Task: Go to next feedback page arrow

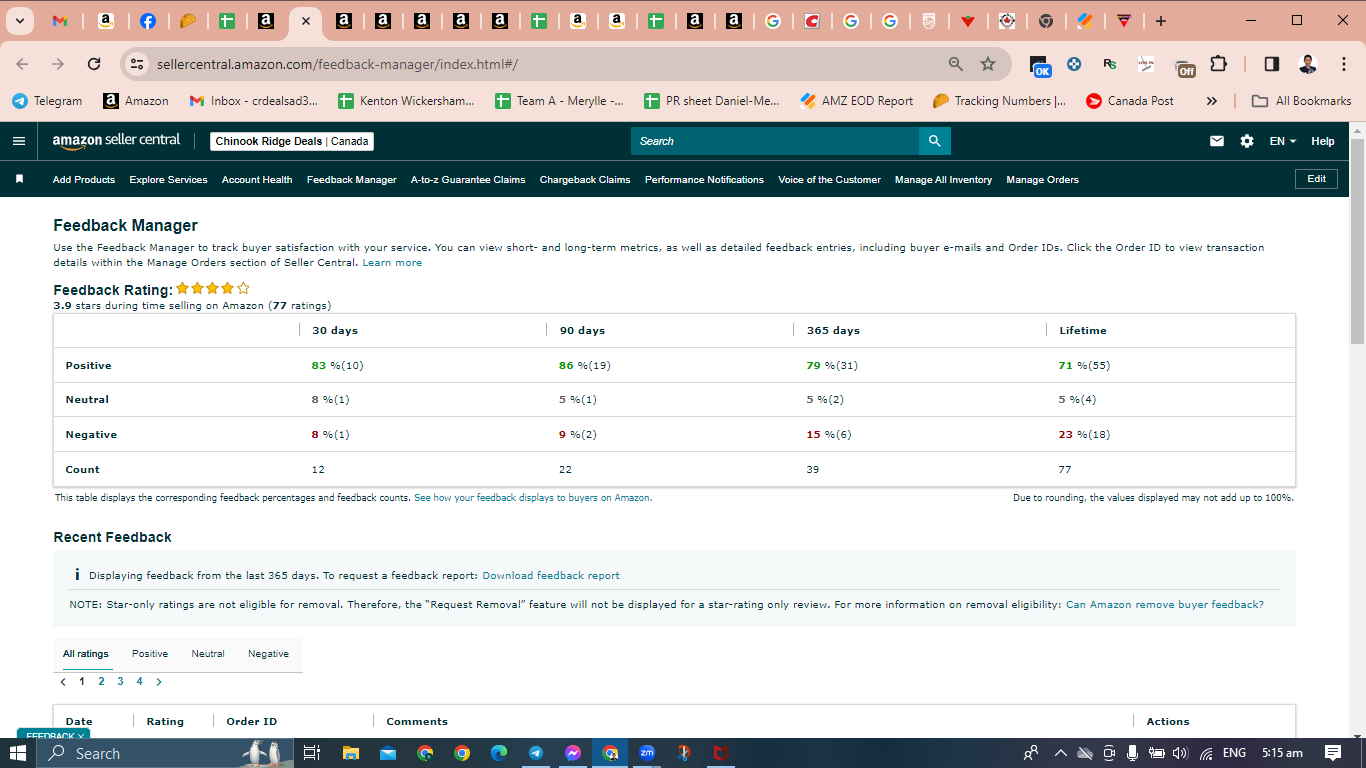Action: [x=159, y=682]
